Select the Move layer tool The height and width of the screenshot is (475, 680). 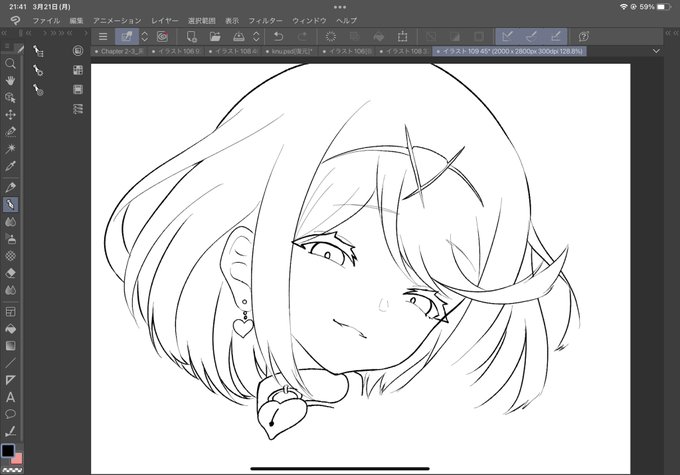point(10,115)
